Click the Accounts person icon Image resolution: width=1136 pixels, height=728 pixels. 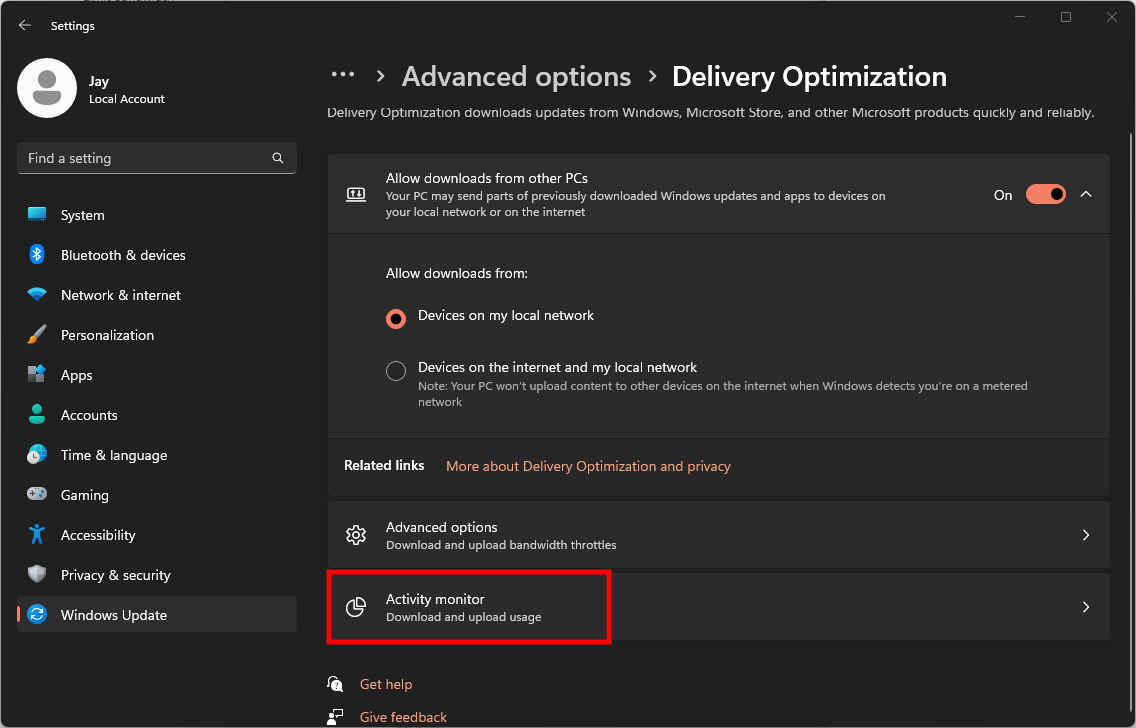coord(37,414)
